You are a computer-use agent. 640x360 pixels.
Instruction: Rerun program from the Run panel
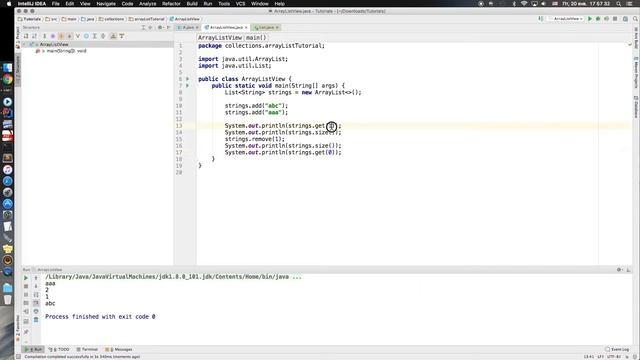click(26, 278)
